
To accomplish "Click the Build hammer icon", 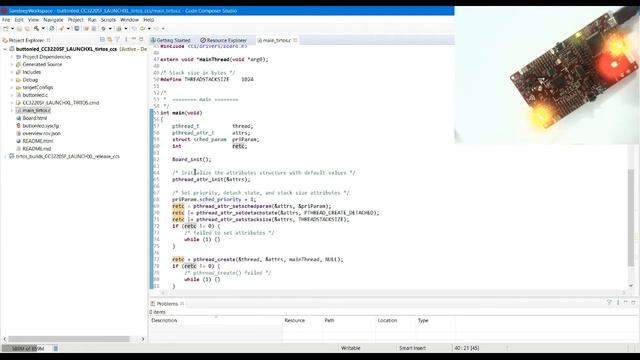I will click(36, 29).
